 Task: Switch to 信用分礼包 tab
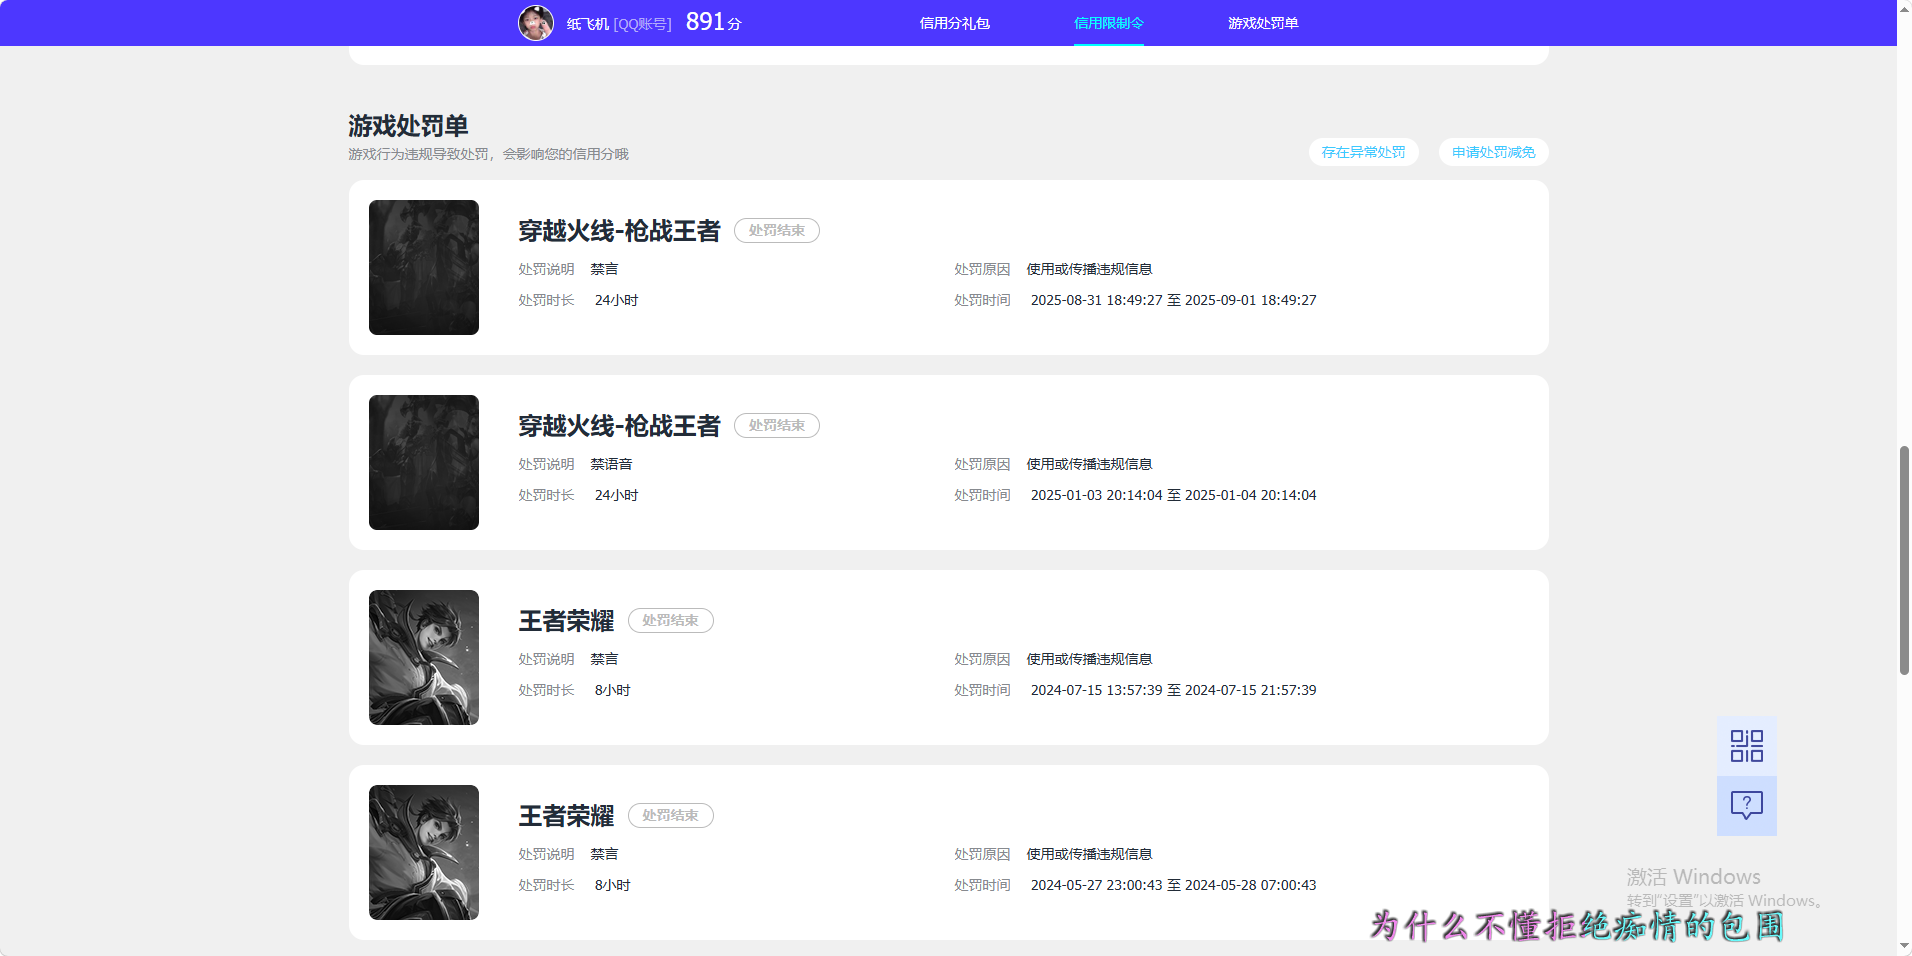click(x=954, y=23)
